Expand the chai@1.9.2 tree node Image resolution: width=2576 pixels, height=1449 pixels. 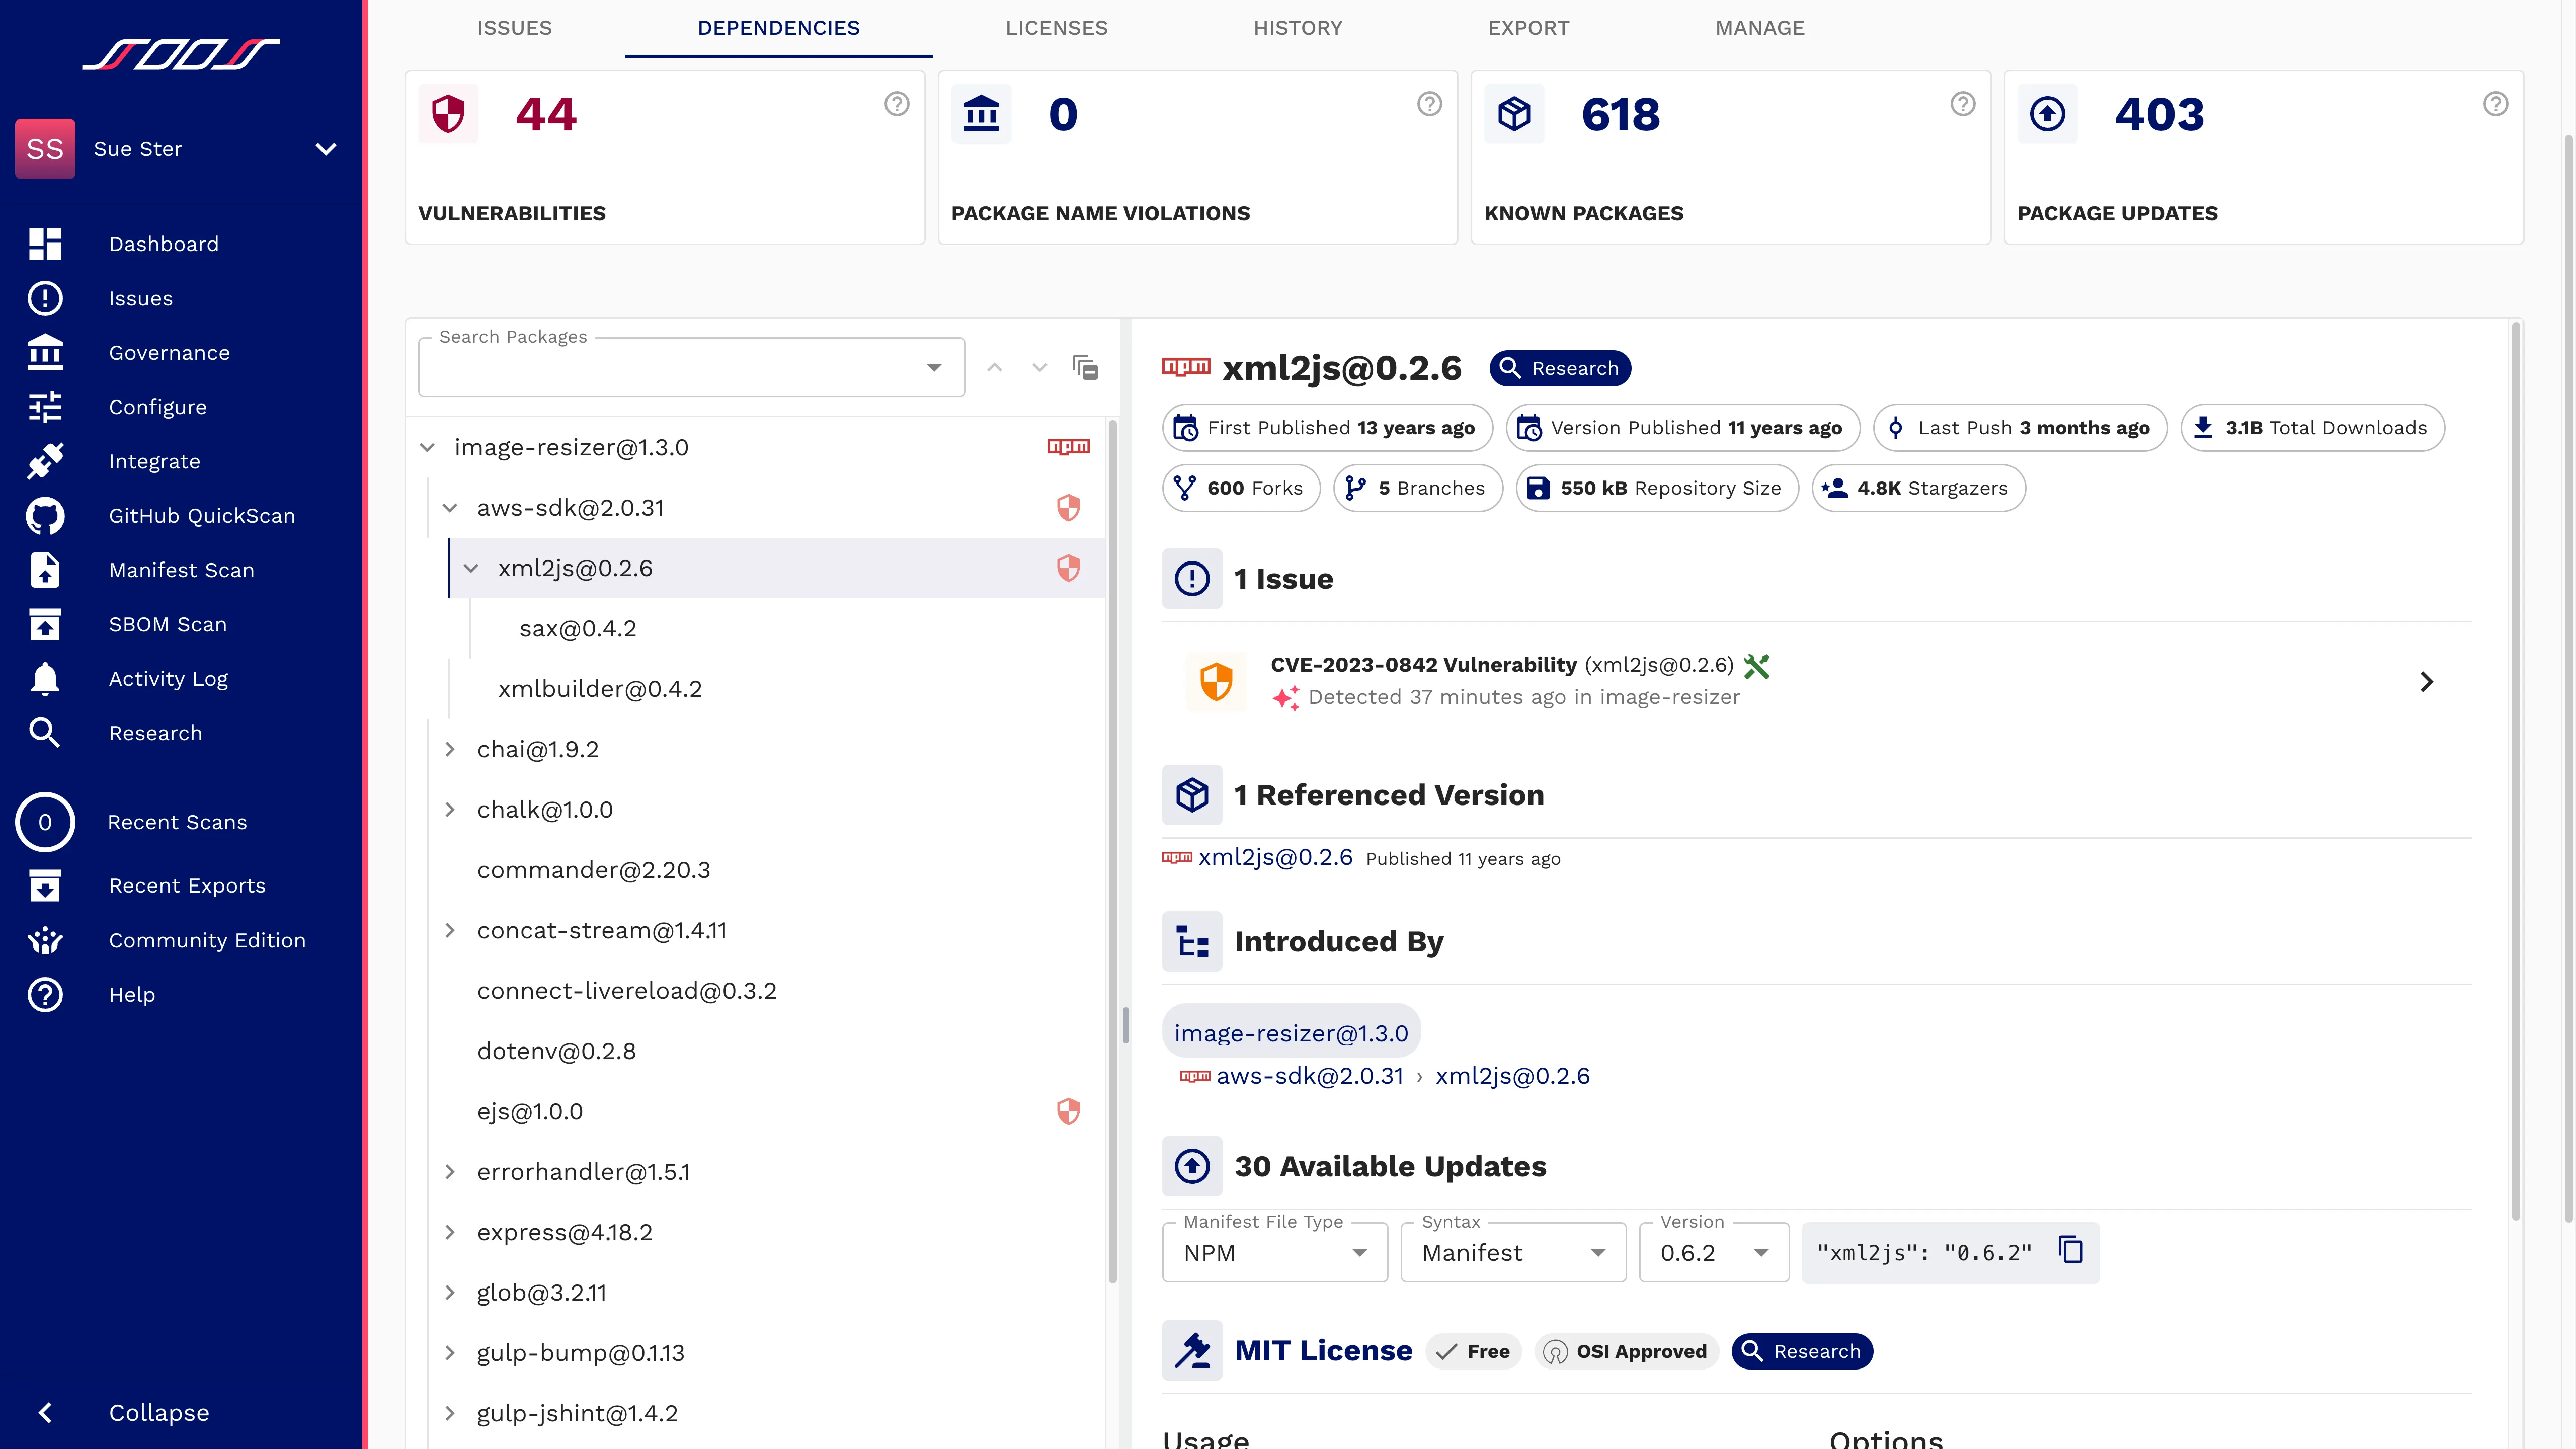(450, 749)
